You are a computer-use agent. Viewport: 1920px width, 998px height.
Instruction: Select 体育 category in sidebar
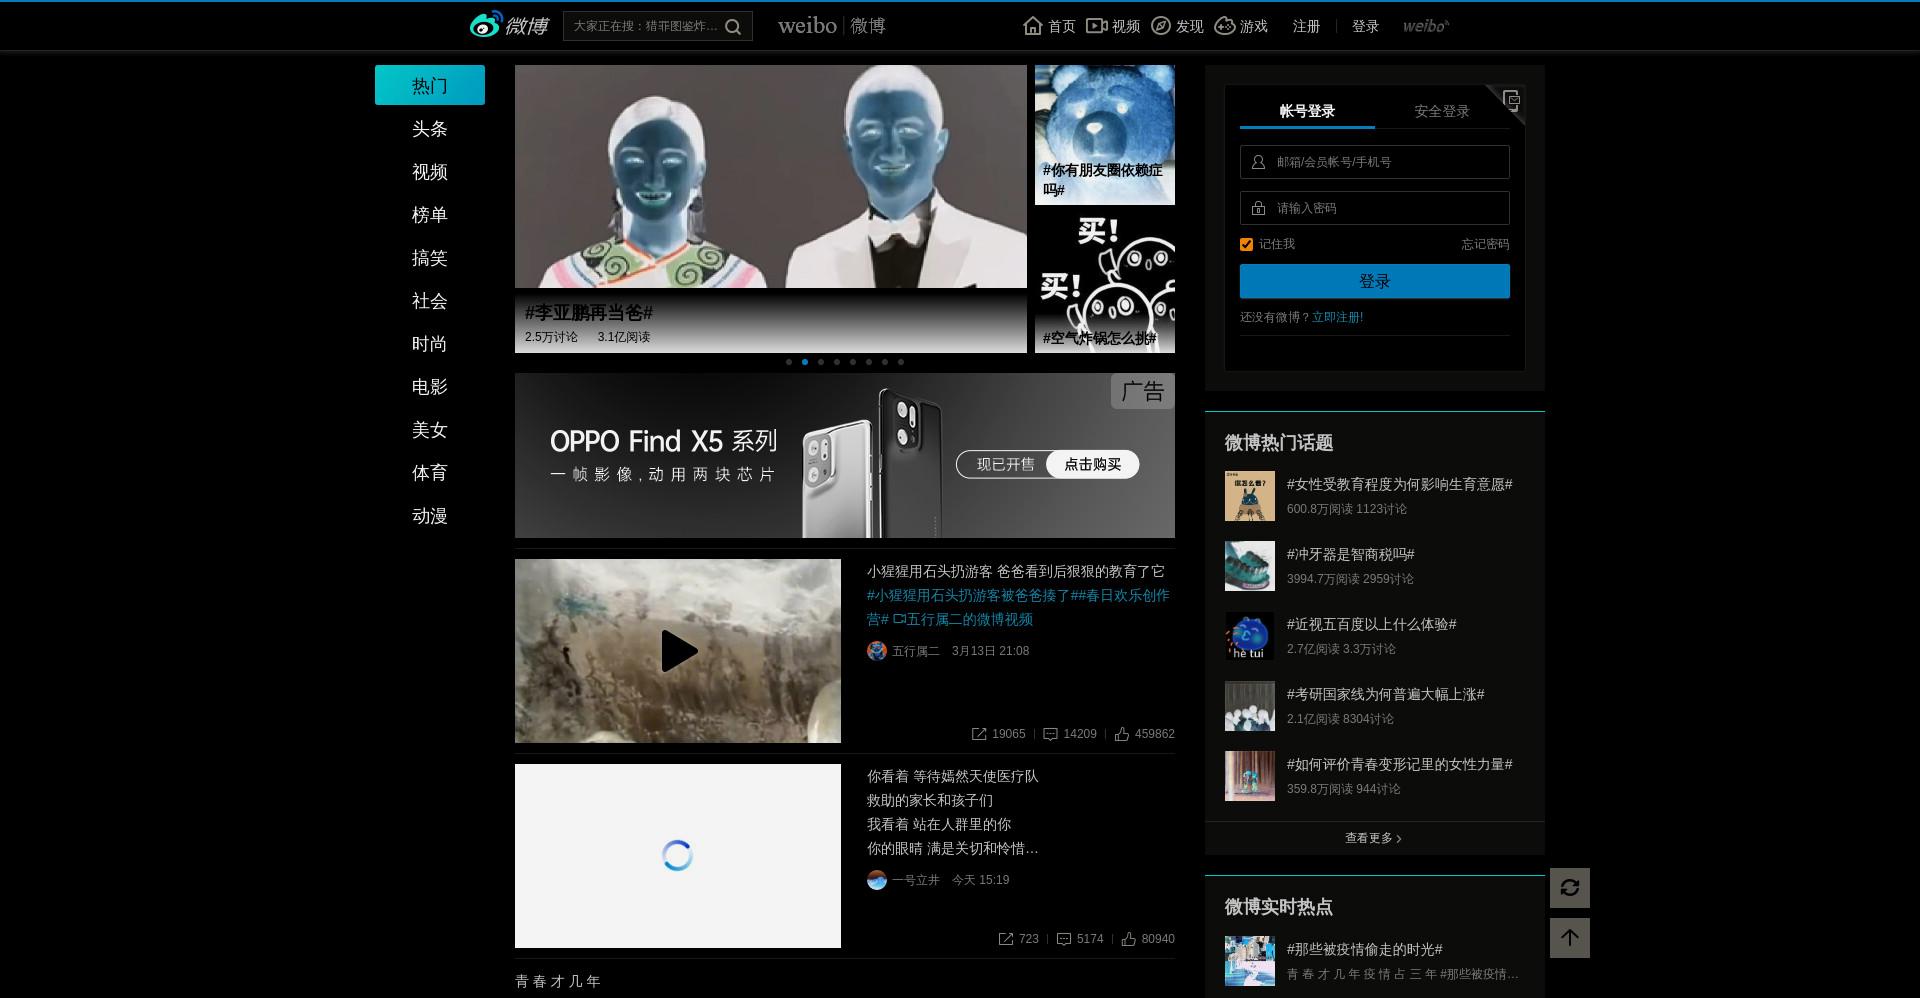click(x=430, y=473)
